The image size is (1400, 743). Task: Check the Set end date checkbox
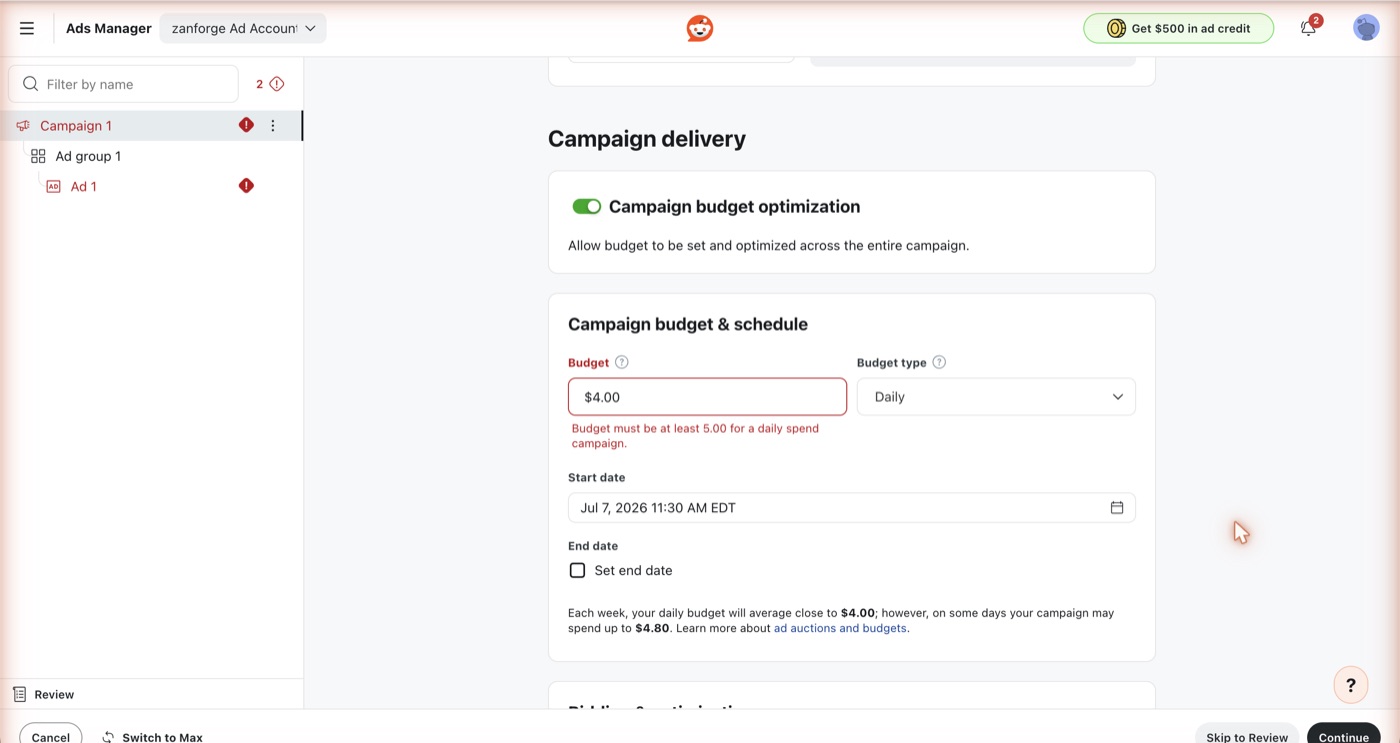(x=577, y=570)
